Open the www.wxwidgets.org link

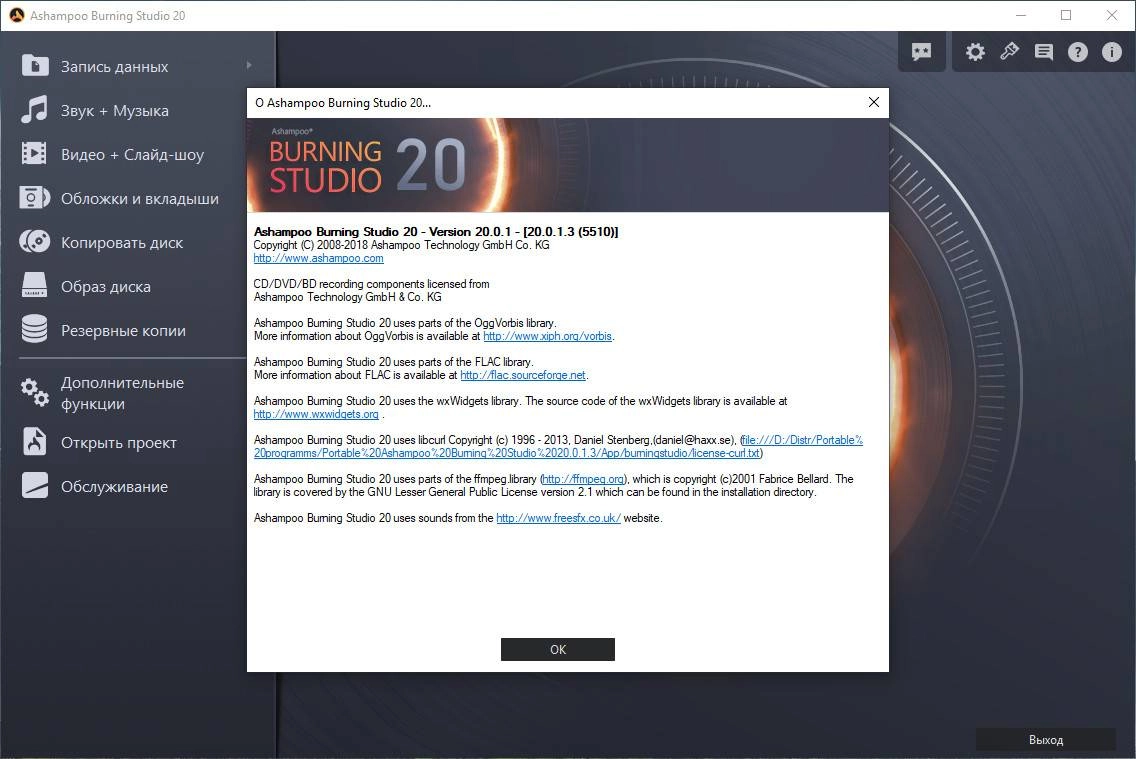click(x=316, y=414)
